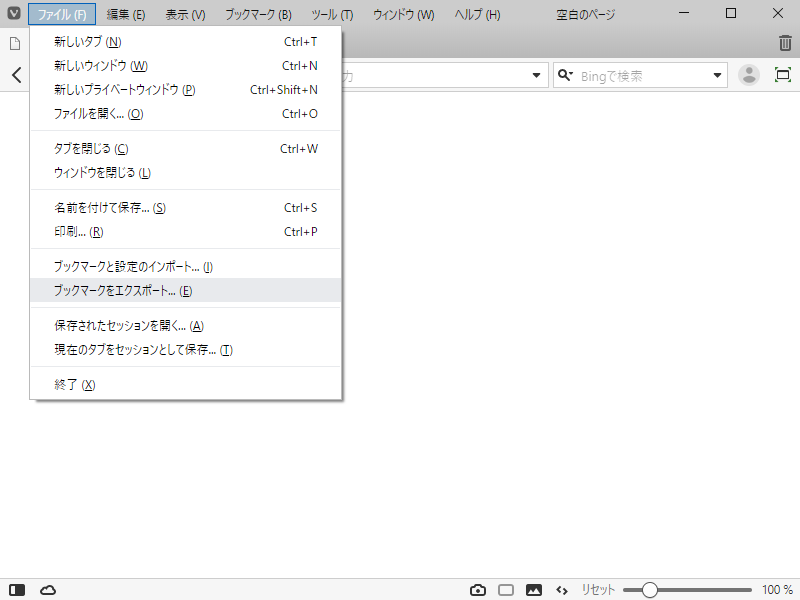
Task: Click the new tab page icon
Action: tap(15, 43)
